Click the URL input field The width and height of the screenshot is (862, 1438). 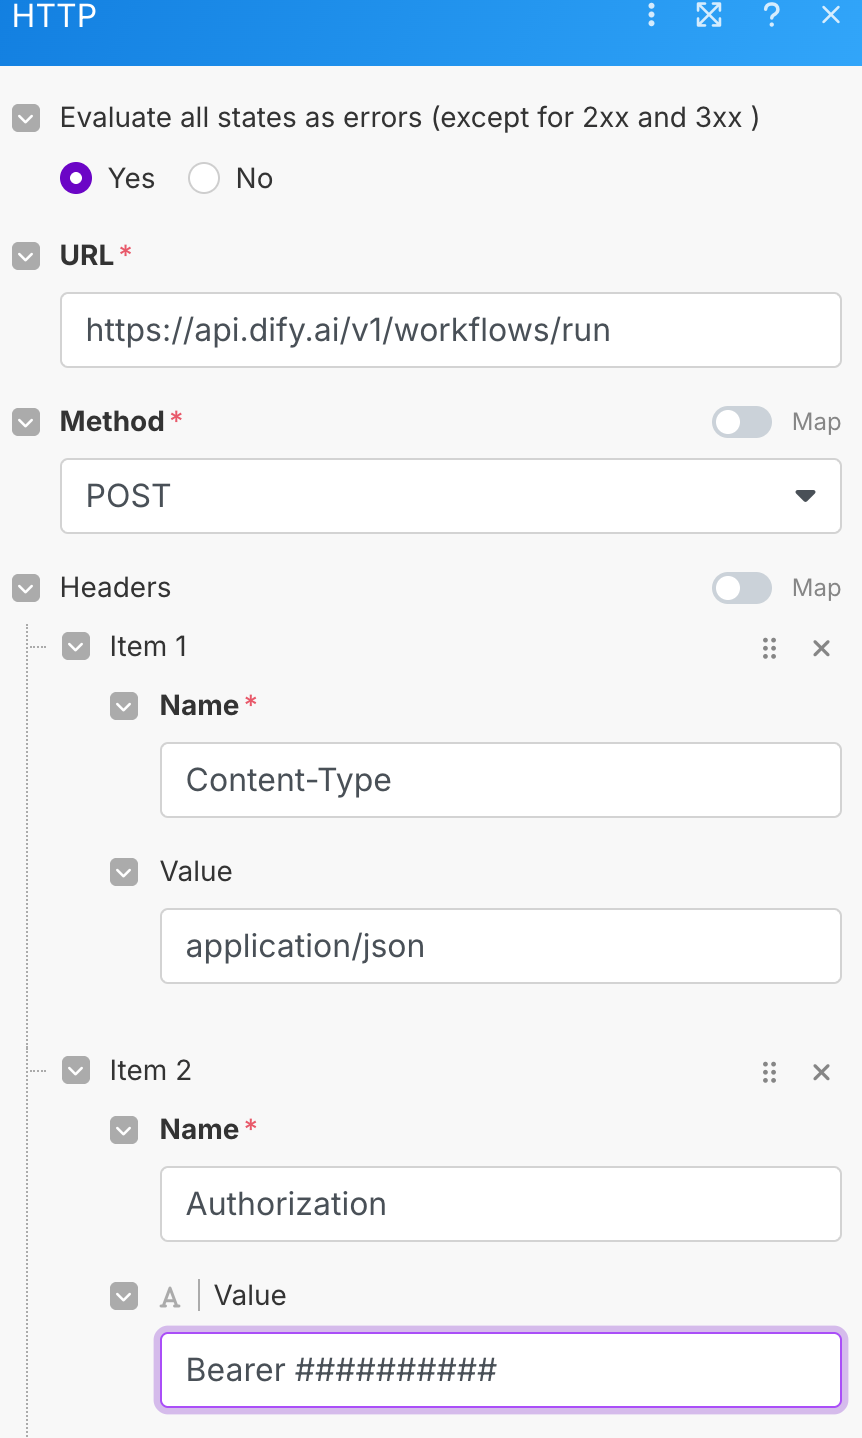(450, 330)
